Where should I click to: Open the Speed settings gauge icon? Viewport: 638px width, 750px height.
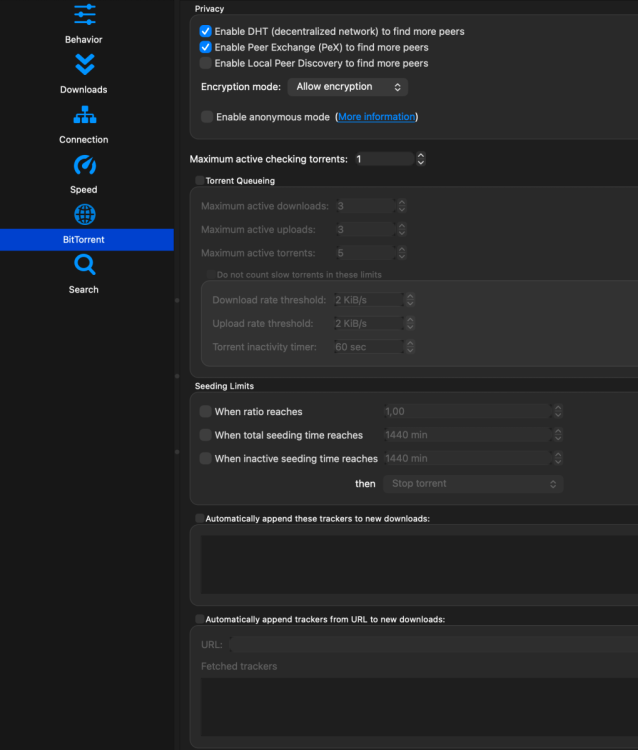coord(85,165)
